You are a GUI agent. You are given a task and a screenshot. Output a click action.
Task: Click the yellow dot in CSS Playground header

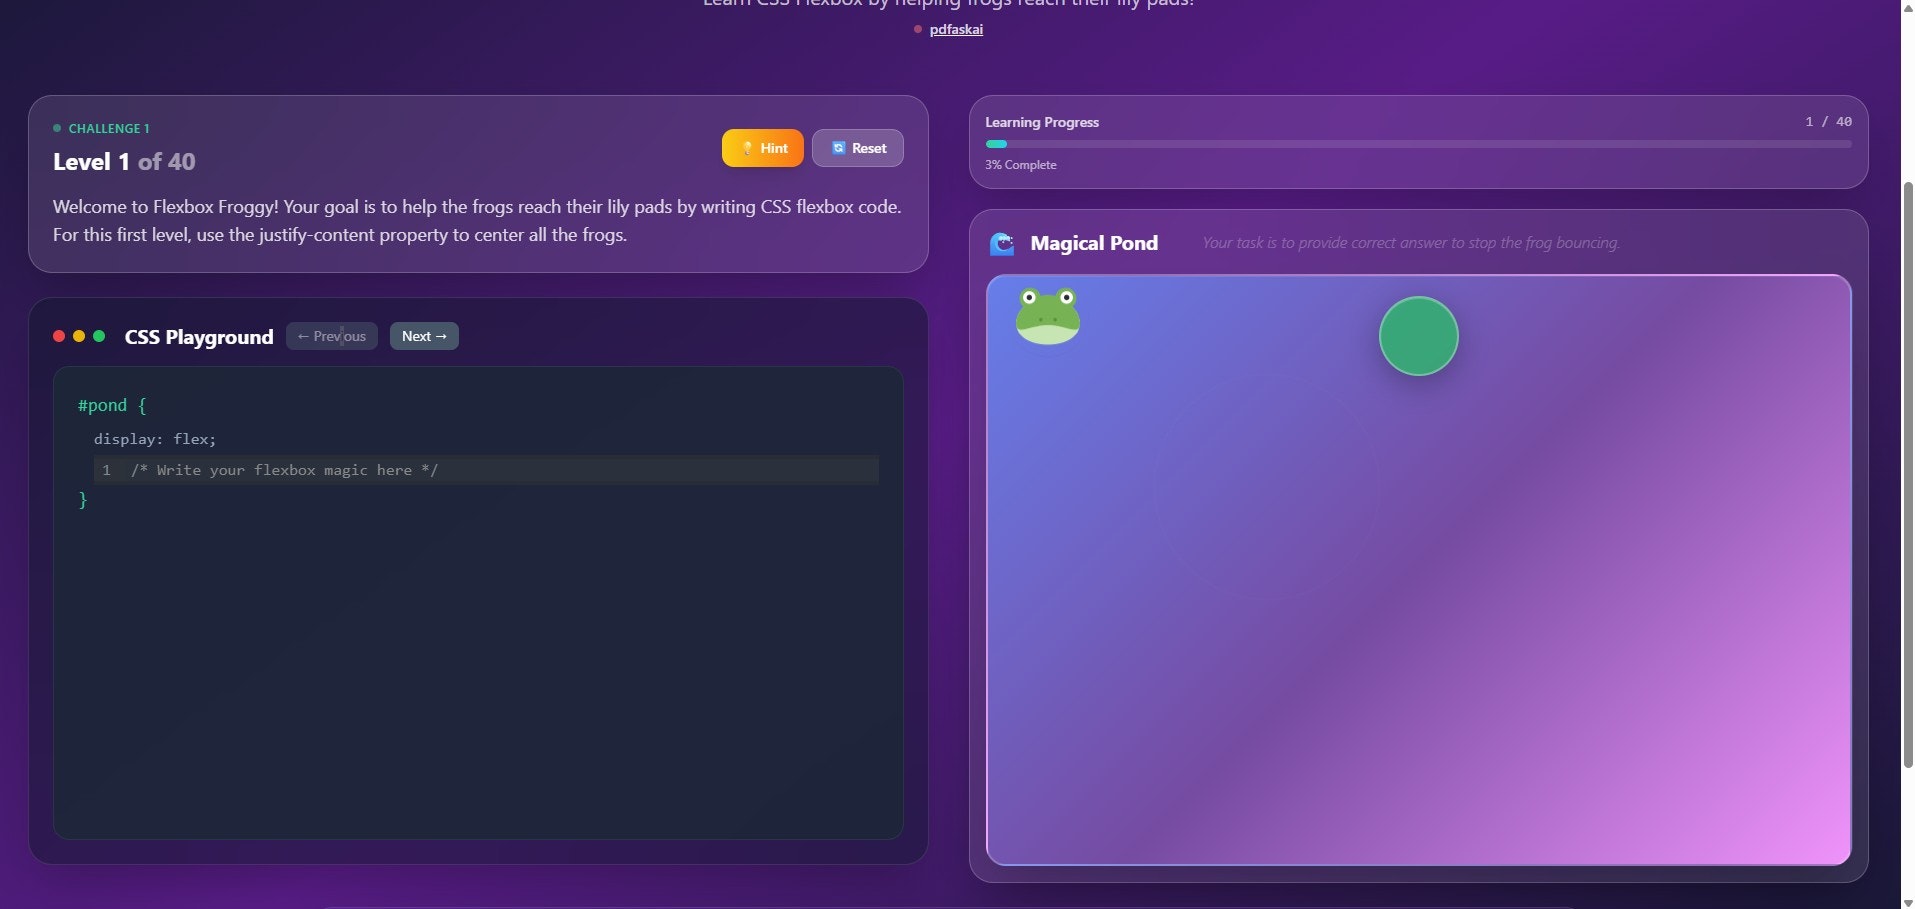pyautogui.click(x=79, y=337)
